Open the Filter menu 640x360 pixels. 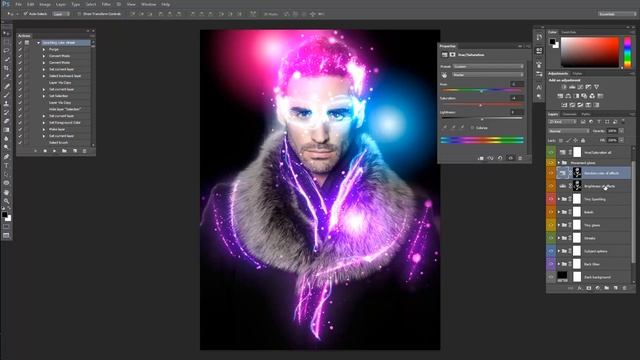point(106,4)
